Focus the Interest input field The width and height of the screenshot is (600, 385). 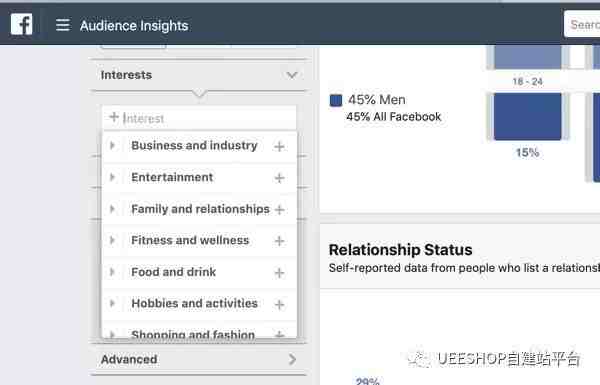199,118
